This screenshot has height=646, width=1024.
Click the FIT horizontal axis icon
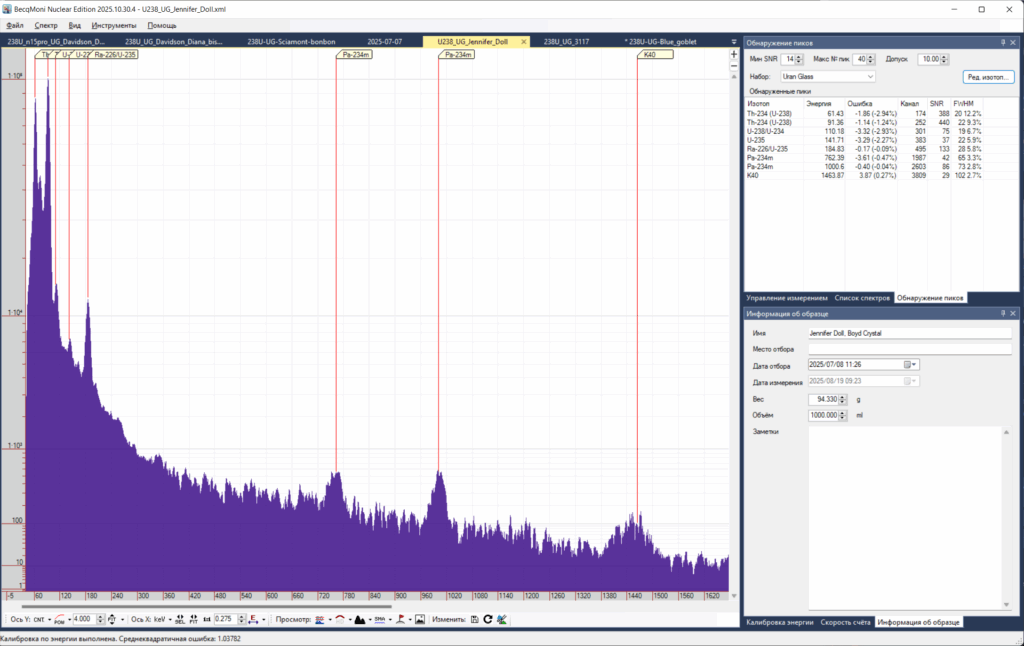[193, 620]
